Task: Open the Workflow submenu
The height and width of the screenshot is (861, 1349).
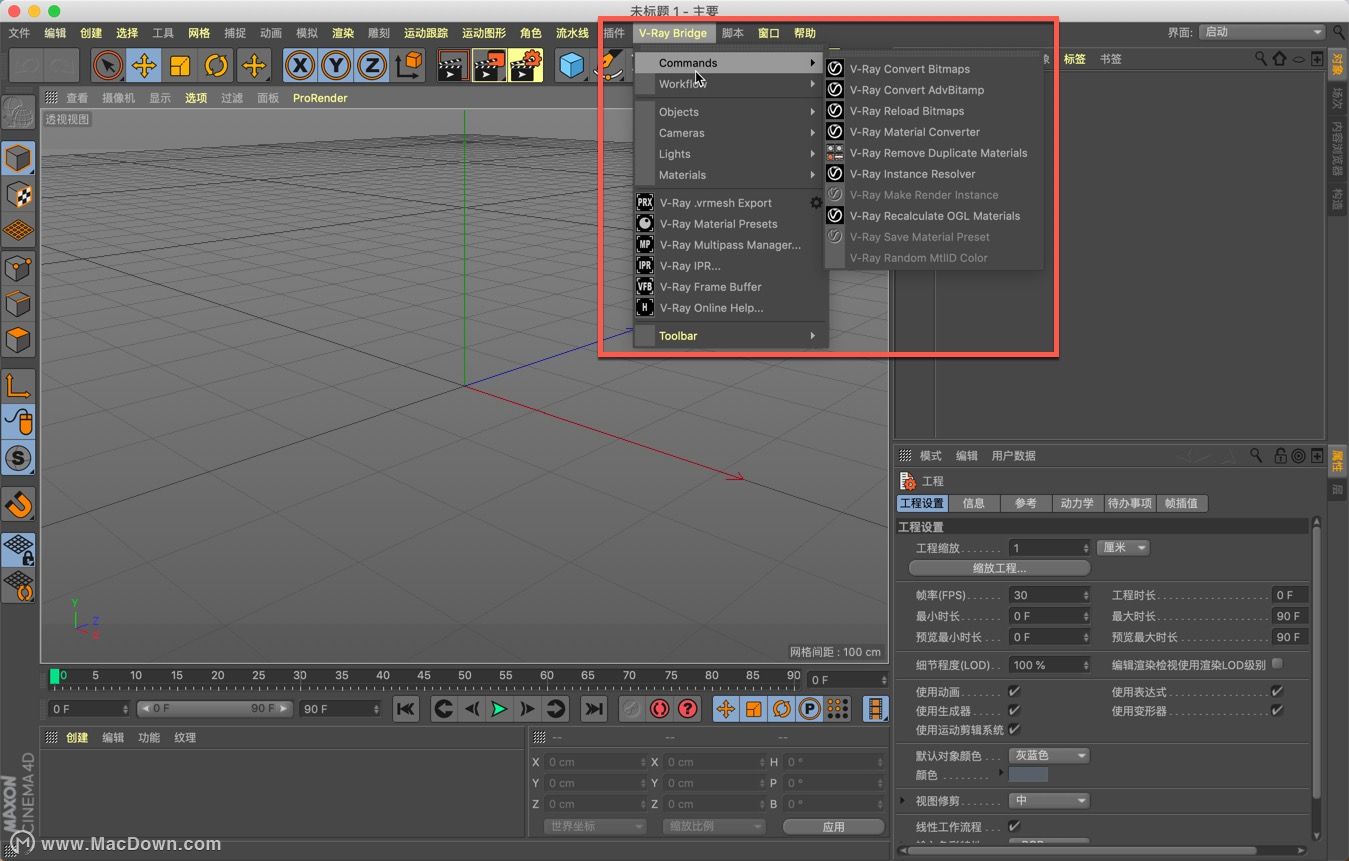Action: (x=731, y=84)
